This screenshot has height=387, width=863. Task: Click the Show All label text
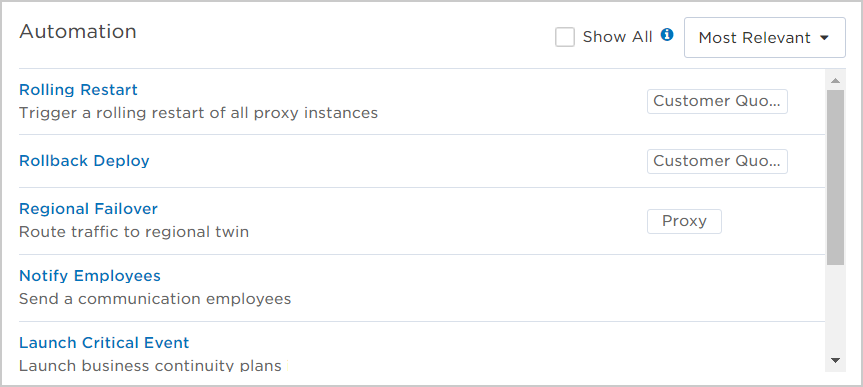coord(618,37)
